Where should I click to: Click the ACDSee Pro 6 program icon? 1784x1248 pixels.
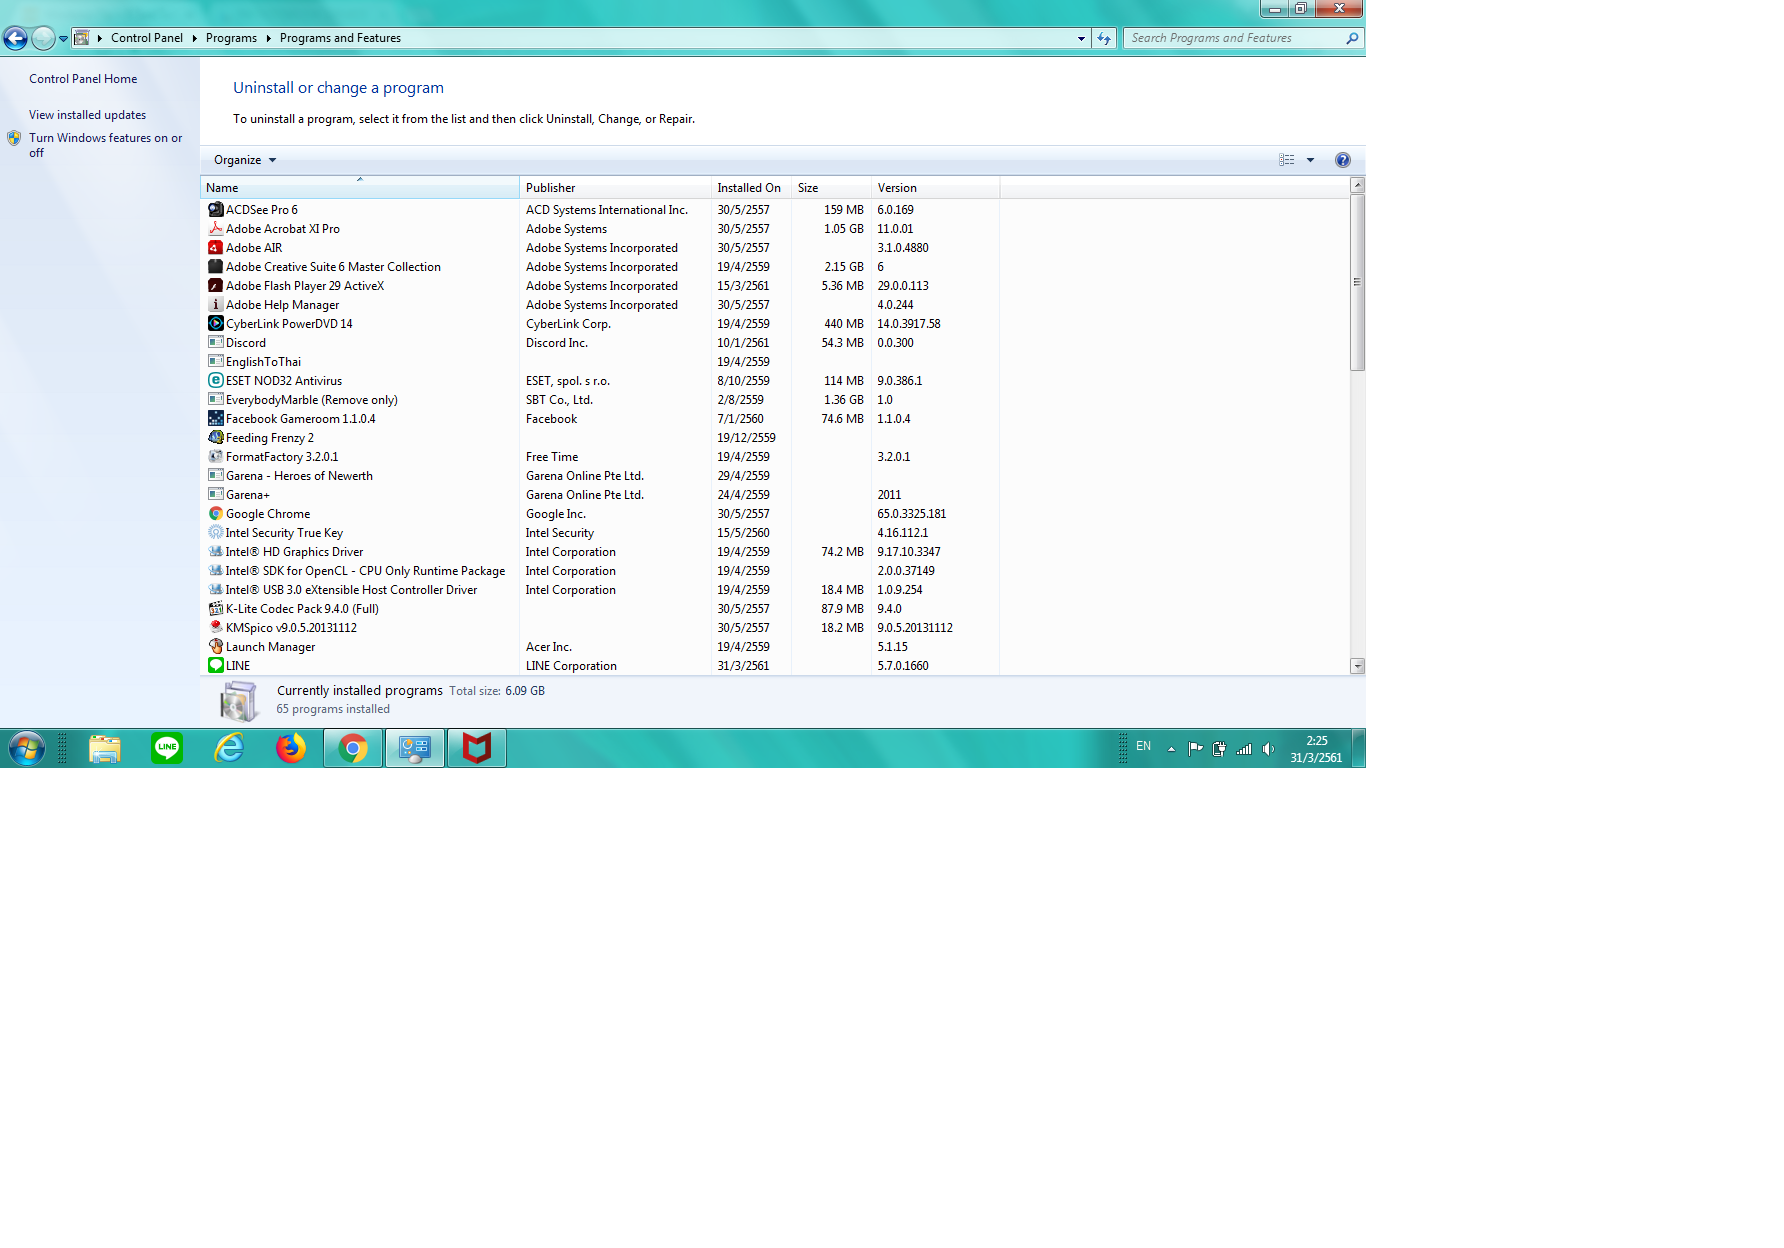215,209
